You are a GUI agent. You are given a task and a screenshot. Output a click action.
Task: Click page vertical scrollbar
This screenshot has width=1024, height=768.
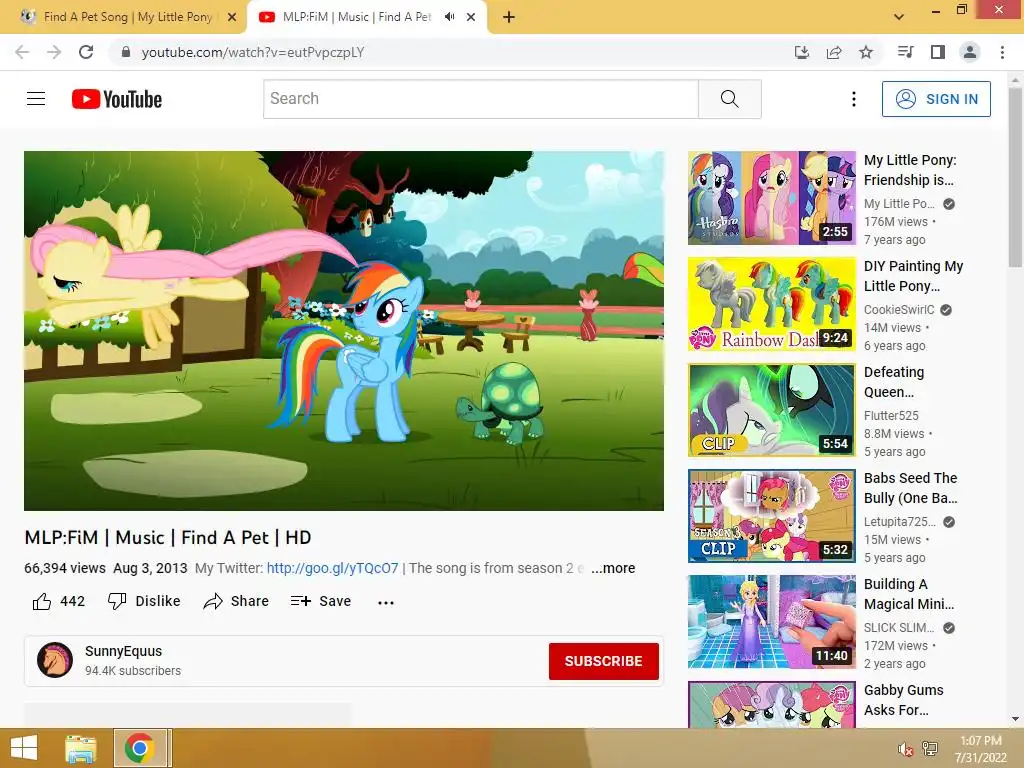point(1015,178)
